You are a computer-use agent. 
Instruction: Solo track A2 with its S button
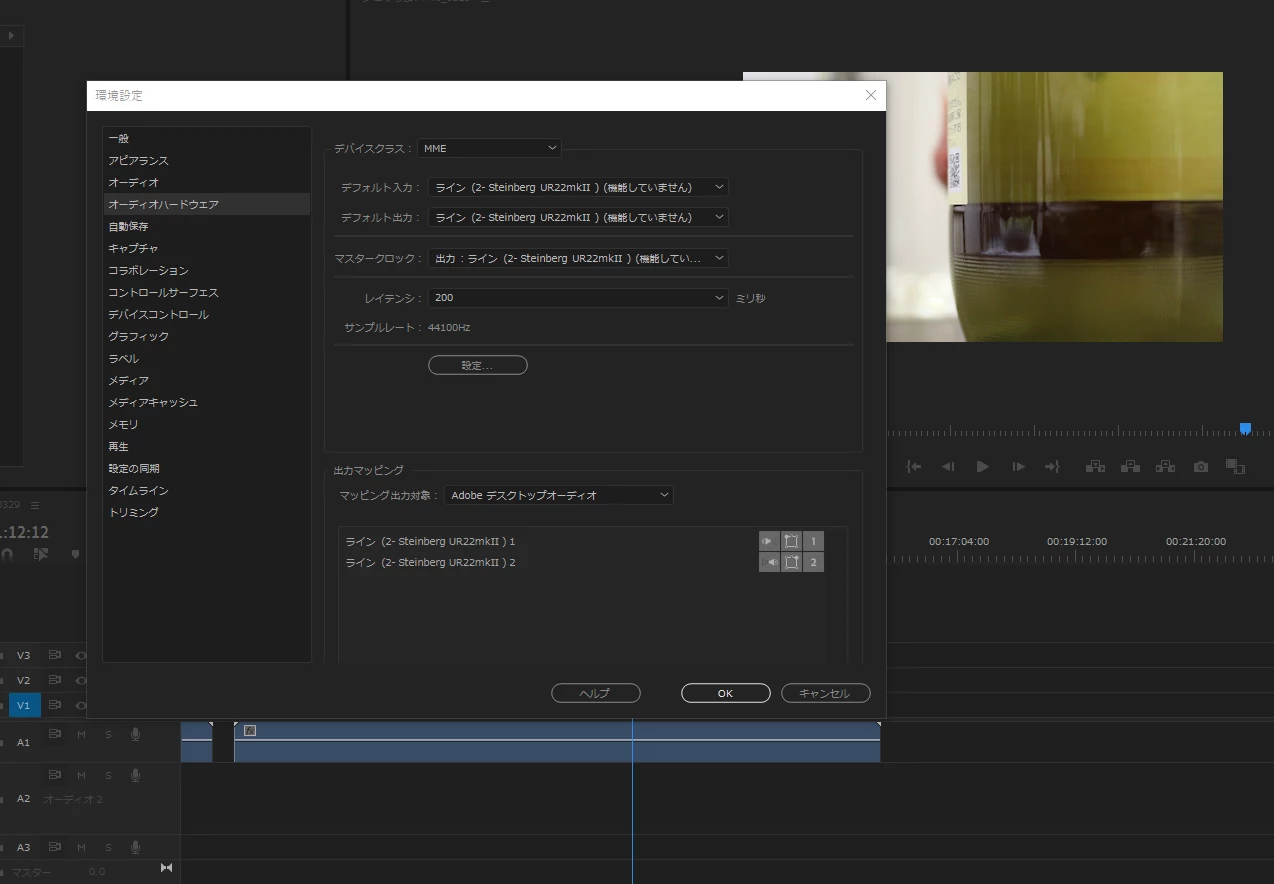click(x=108, y=775)
